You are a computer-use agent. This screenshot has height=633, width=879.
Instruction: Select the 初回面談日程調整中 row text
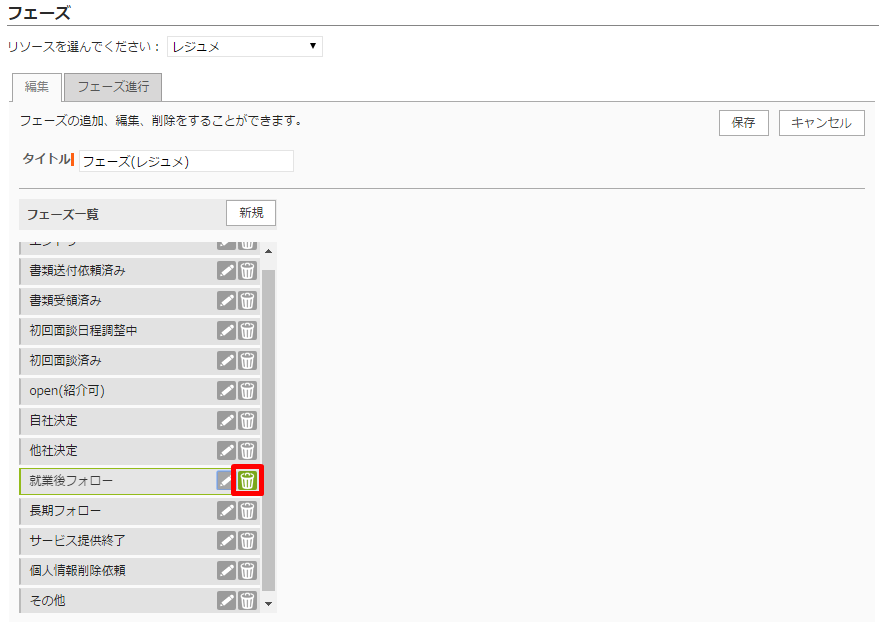coord(84,331)
